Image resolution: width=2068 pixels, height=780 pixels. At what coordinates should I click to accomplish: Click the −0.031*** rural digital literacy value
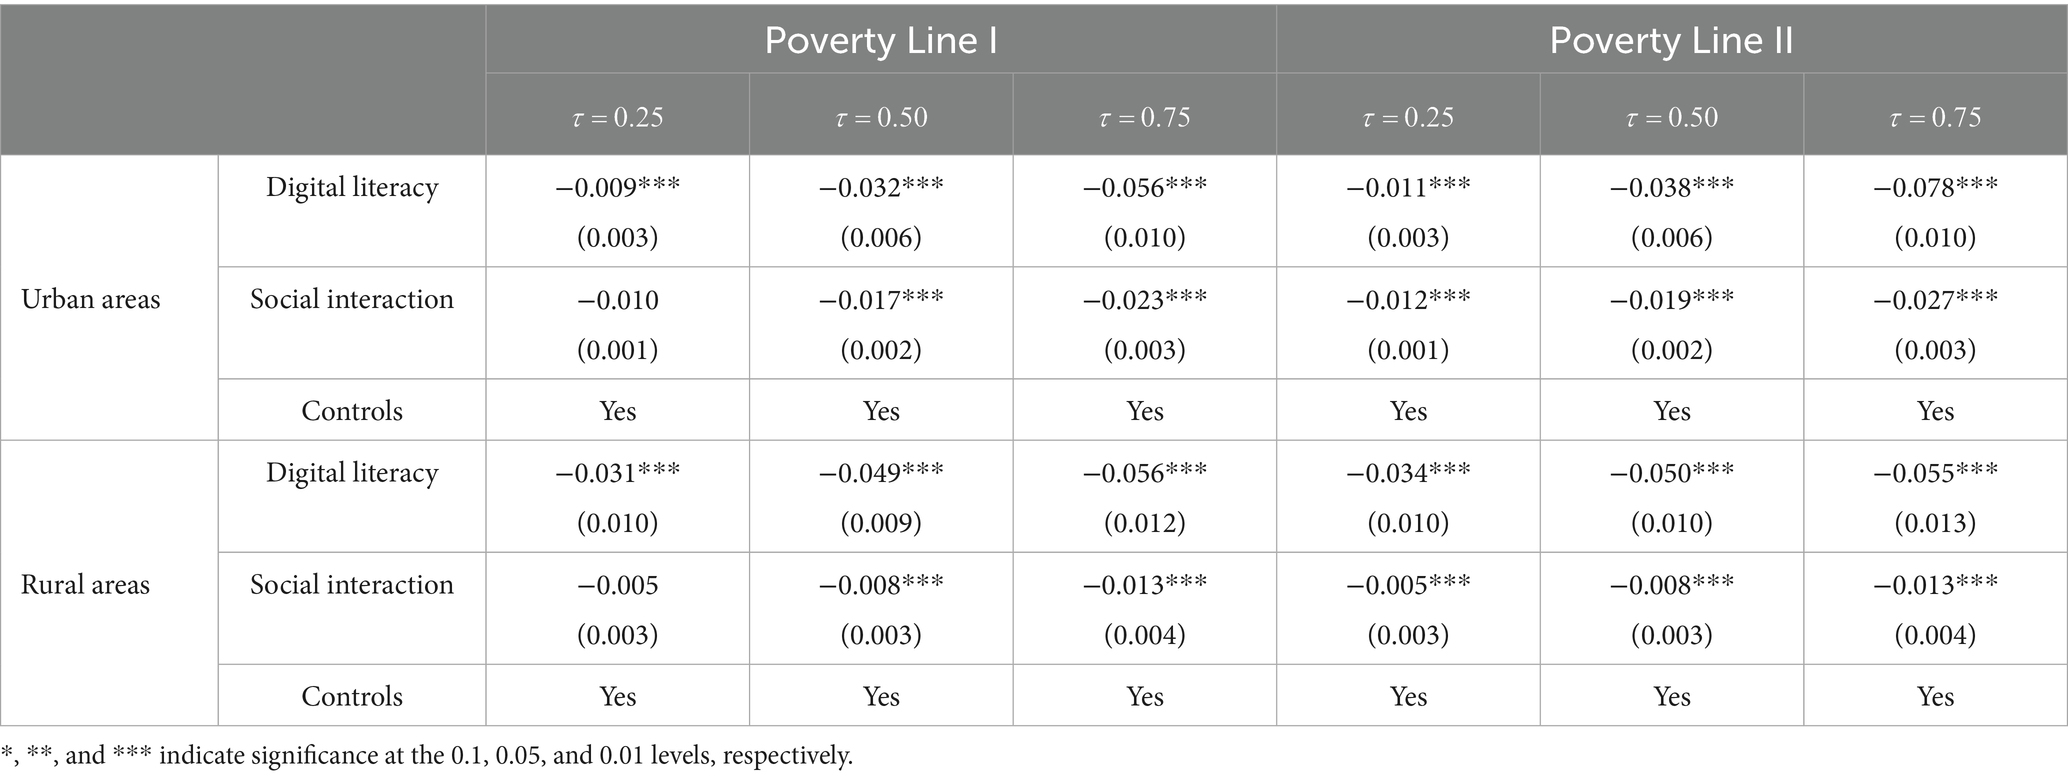click(617, 472)
